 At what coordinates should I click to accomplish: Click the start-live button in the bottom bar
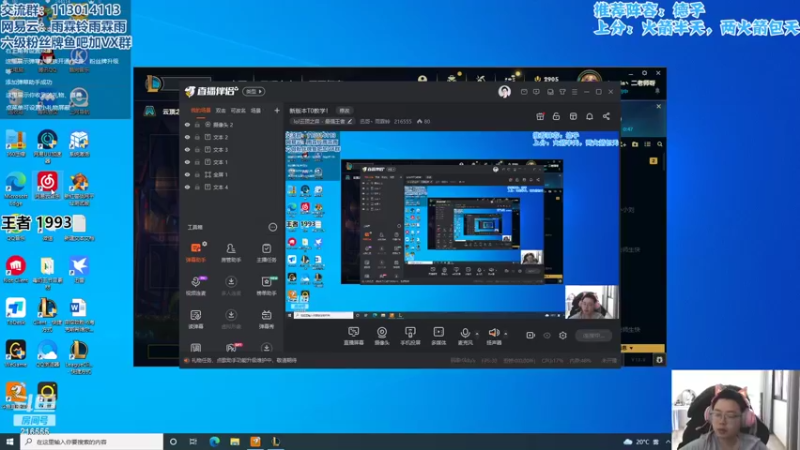(593, 335)
